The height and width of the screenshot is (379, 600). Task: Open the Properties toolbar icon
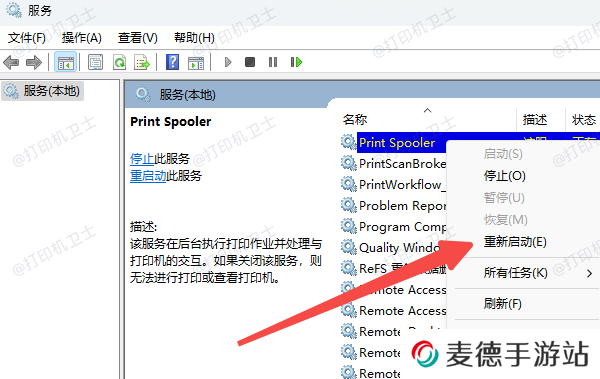(x=95, y=62)
